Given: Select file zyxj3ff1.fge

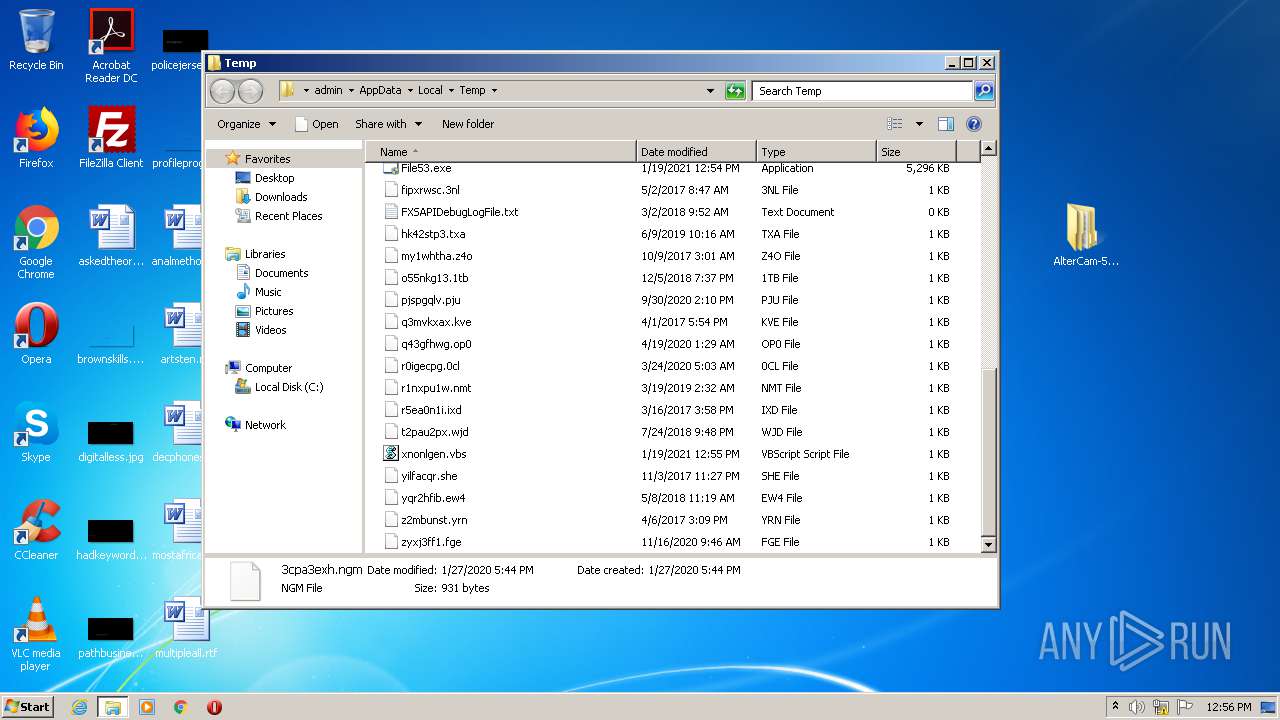Looking at the screenshot, I should point(431,542).
